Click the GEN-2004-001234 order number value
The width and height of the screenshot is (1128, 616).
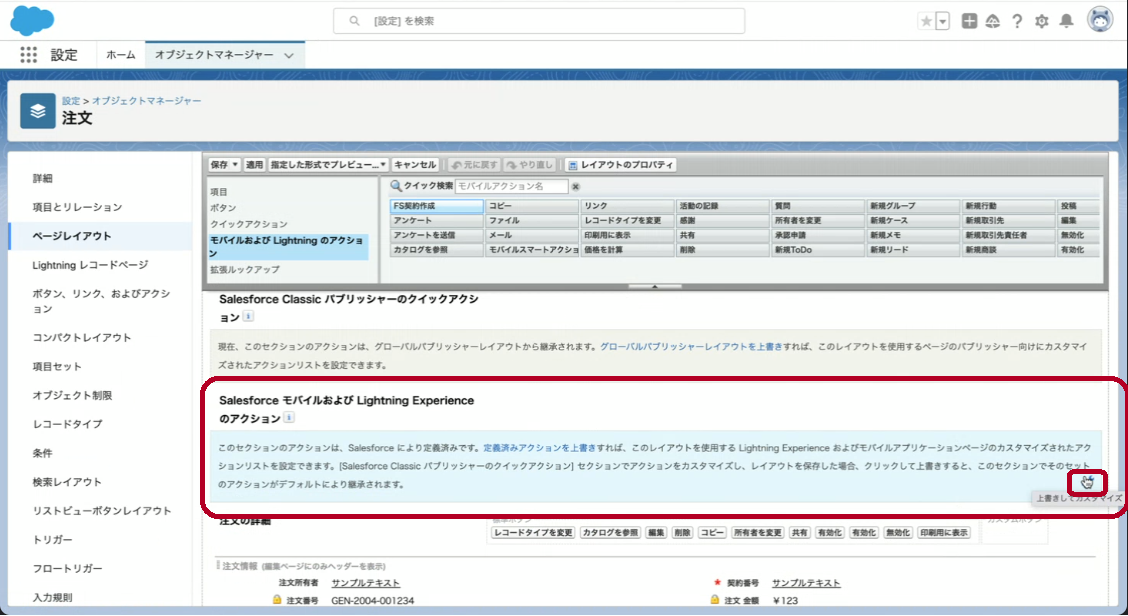tap(373, 600)
